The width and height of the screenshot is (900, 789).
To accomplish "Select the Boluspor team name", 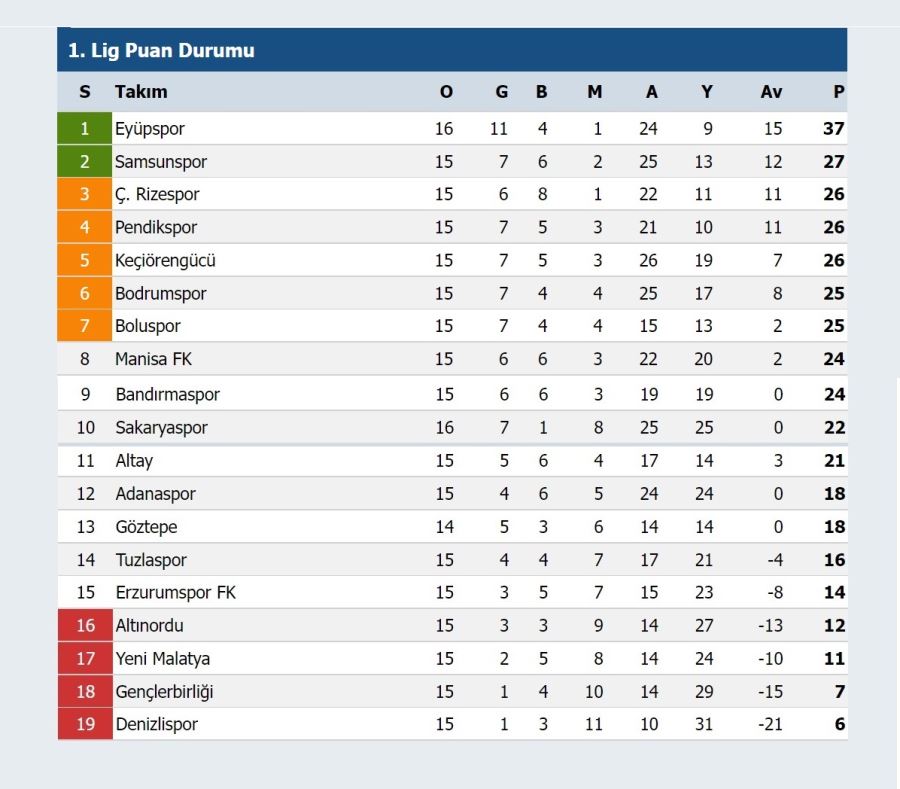I will coord(148,327).
